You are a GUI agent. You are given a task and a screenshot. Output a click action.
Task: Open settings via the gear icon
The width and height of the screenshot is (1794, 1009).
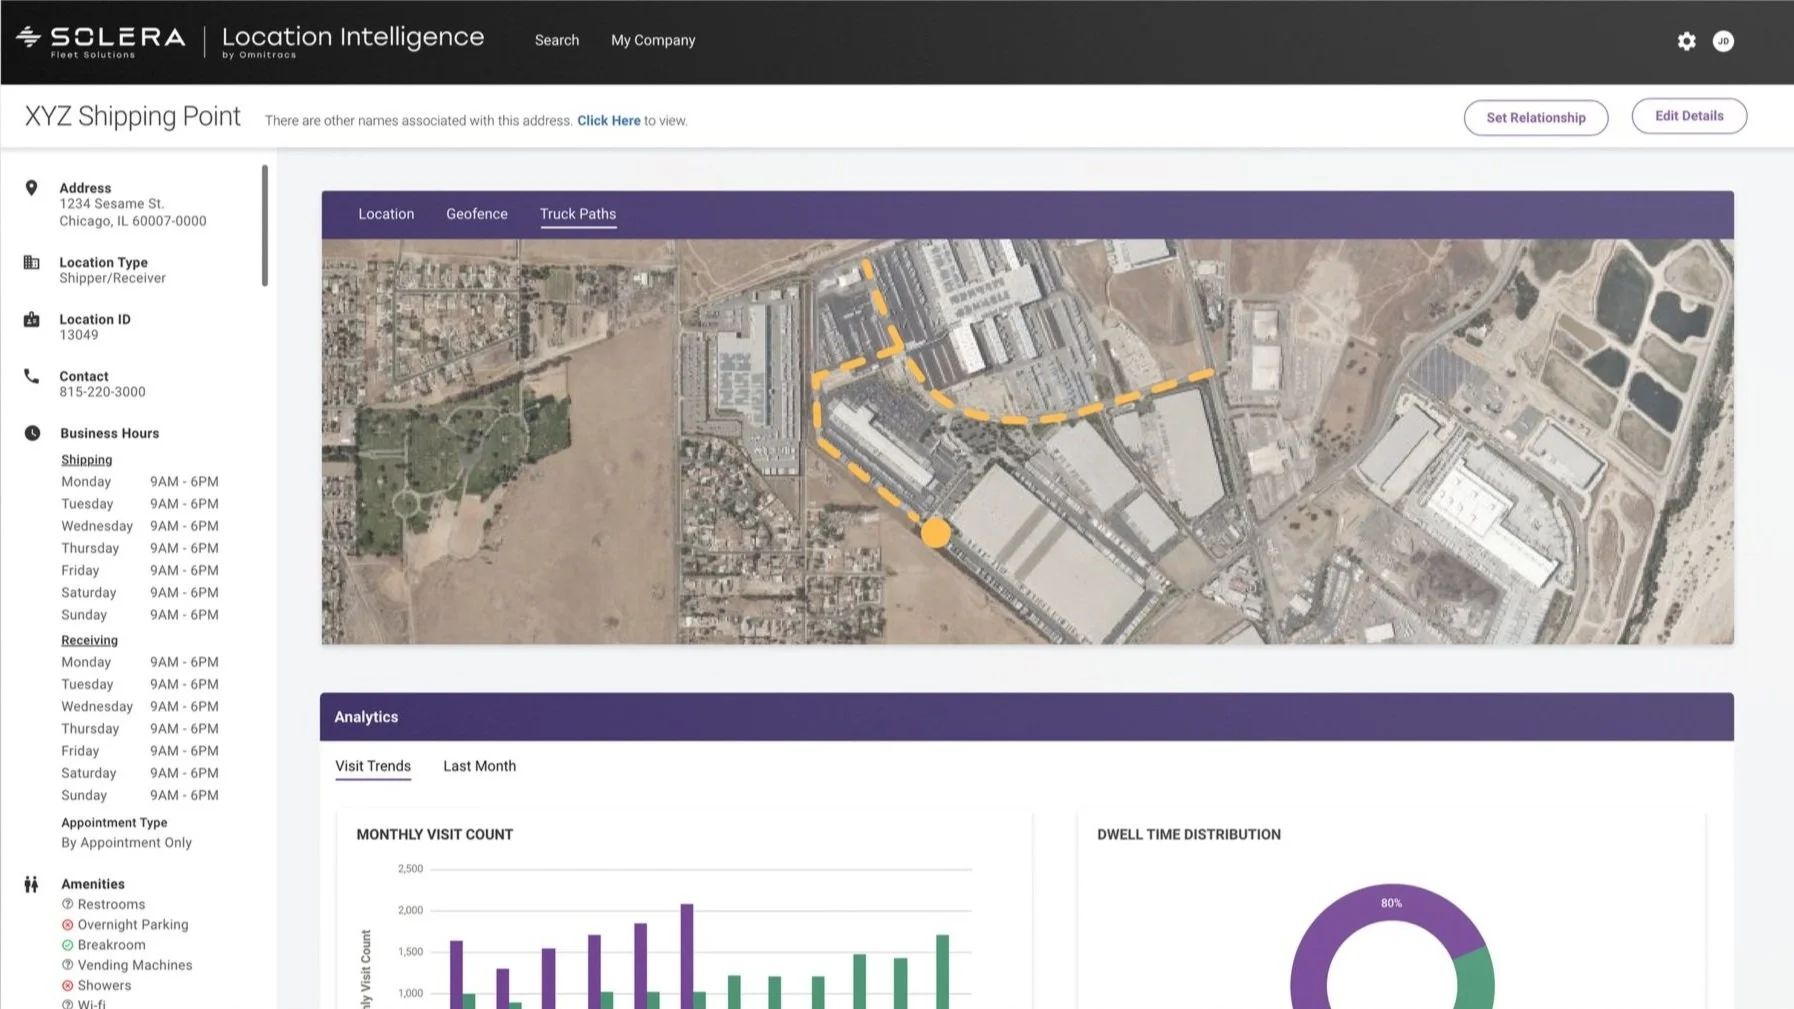click(x=1686, y=41)
